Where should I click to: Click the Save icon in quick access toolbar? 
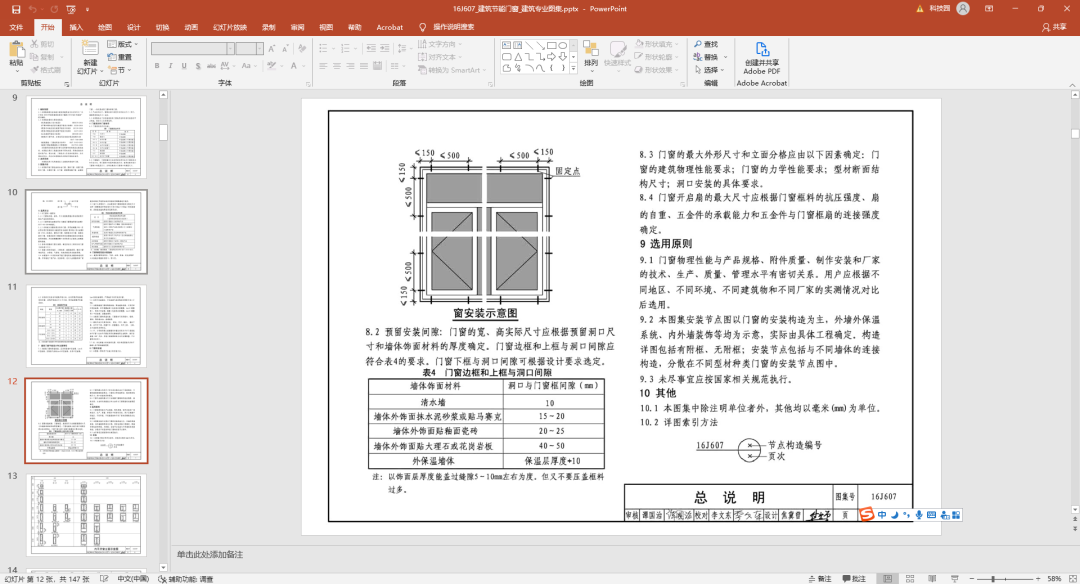pyautogui.click(x=16, y=9)
